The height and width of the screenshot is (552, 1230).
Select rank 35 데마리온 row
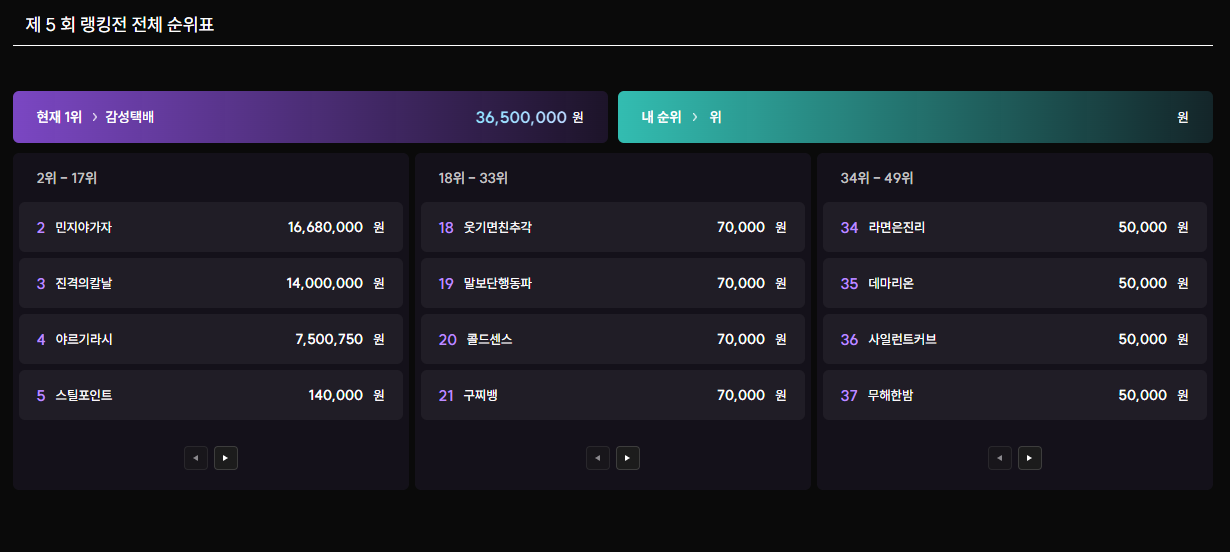[x=1015, y=283]
